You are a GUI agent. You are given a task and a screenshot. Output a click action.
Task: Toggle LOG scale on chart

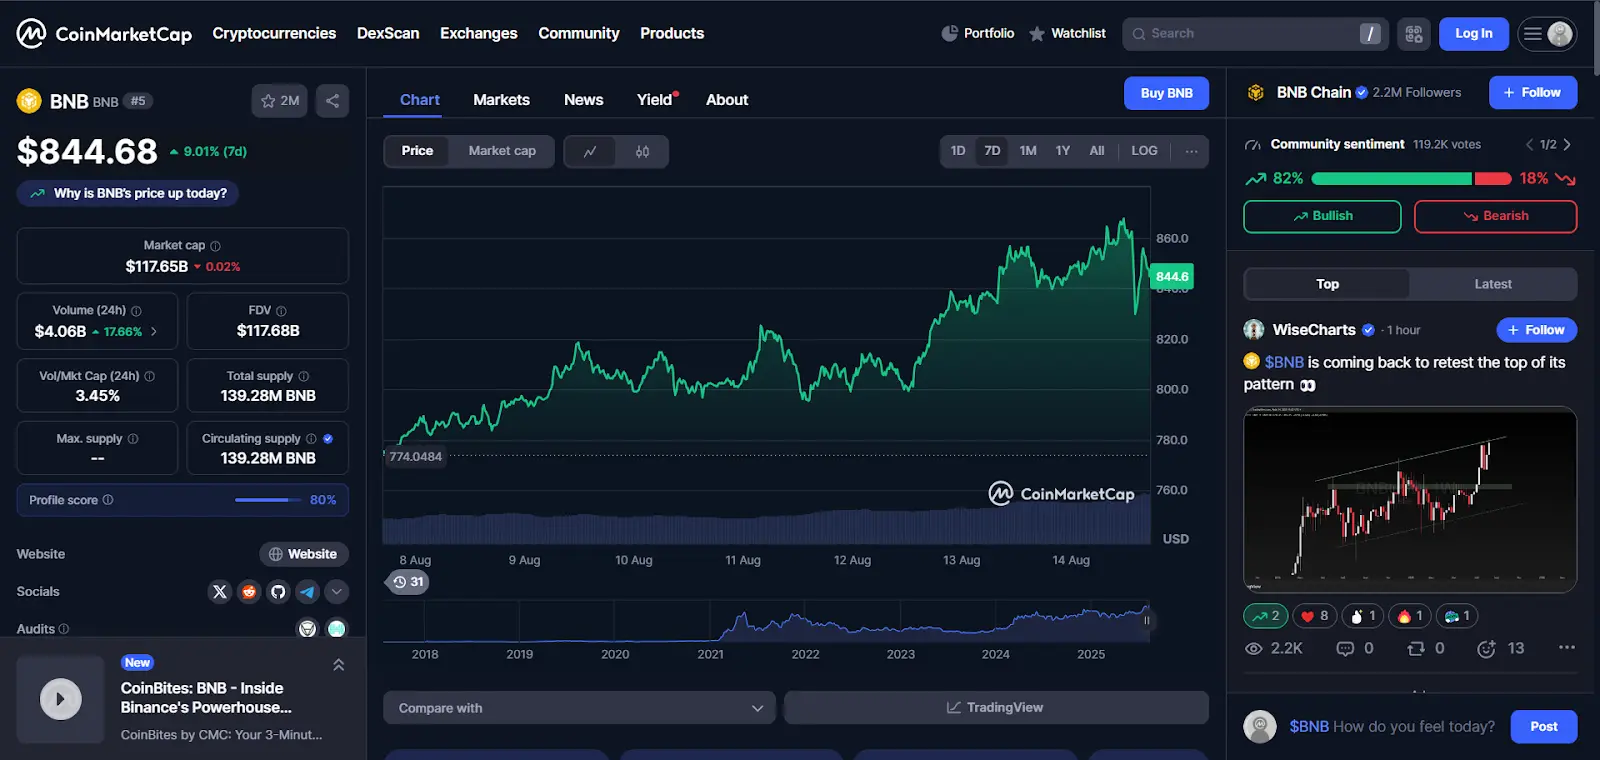[x=1144, y=151]
